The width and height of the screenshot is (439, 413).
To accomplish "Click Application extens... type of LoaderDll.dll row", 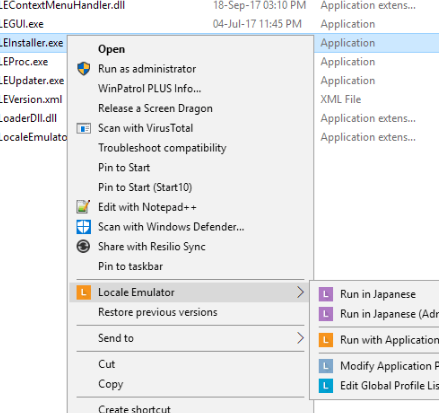I will tap(368, 118).
